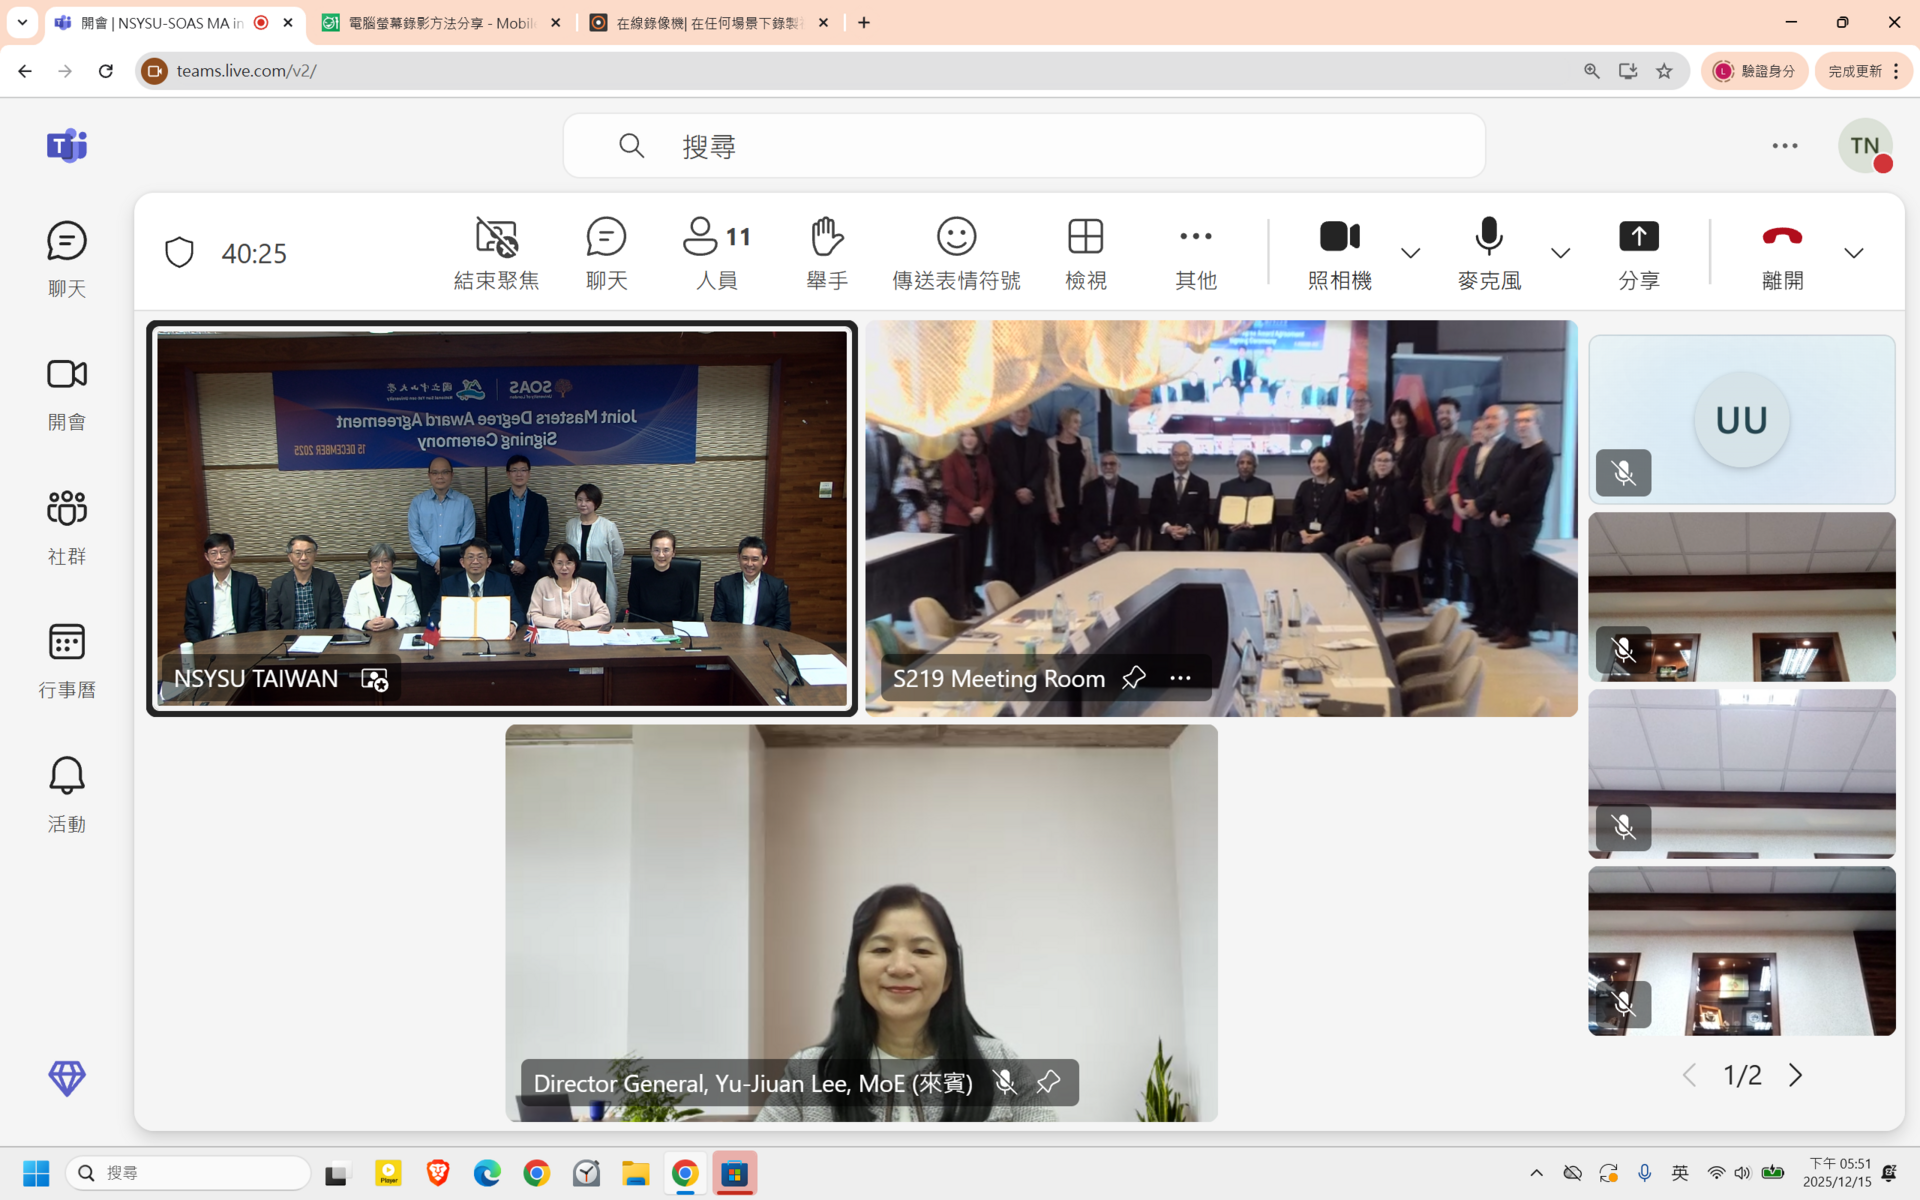Send a reaction via 傳送表情符號 icon
The image size is (1920, 1200).
tap(955, 252)
